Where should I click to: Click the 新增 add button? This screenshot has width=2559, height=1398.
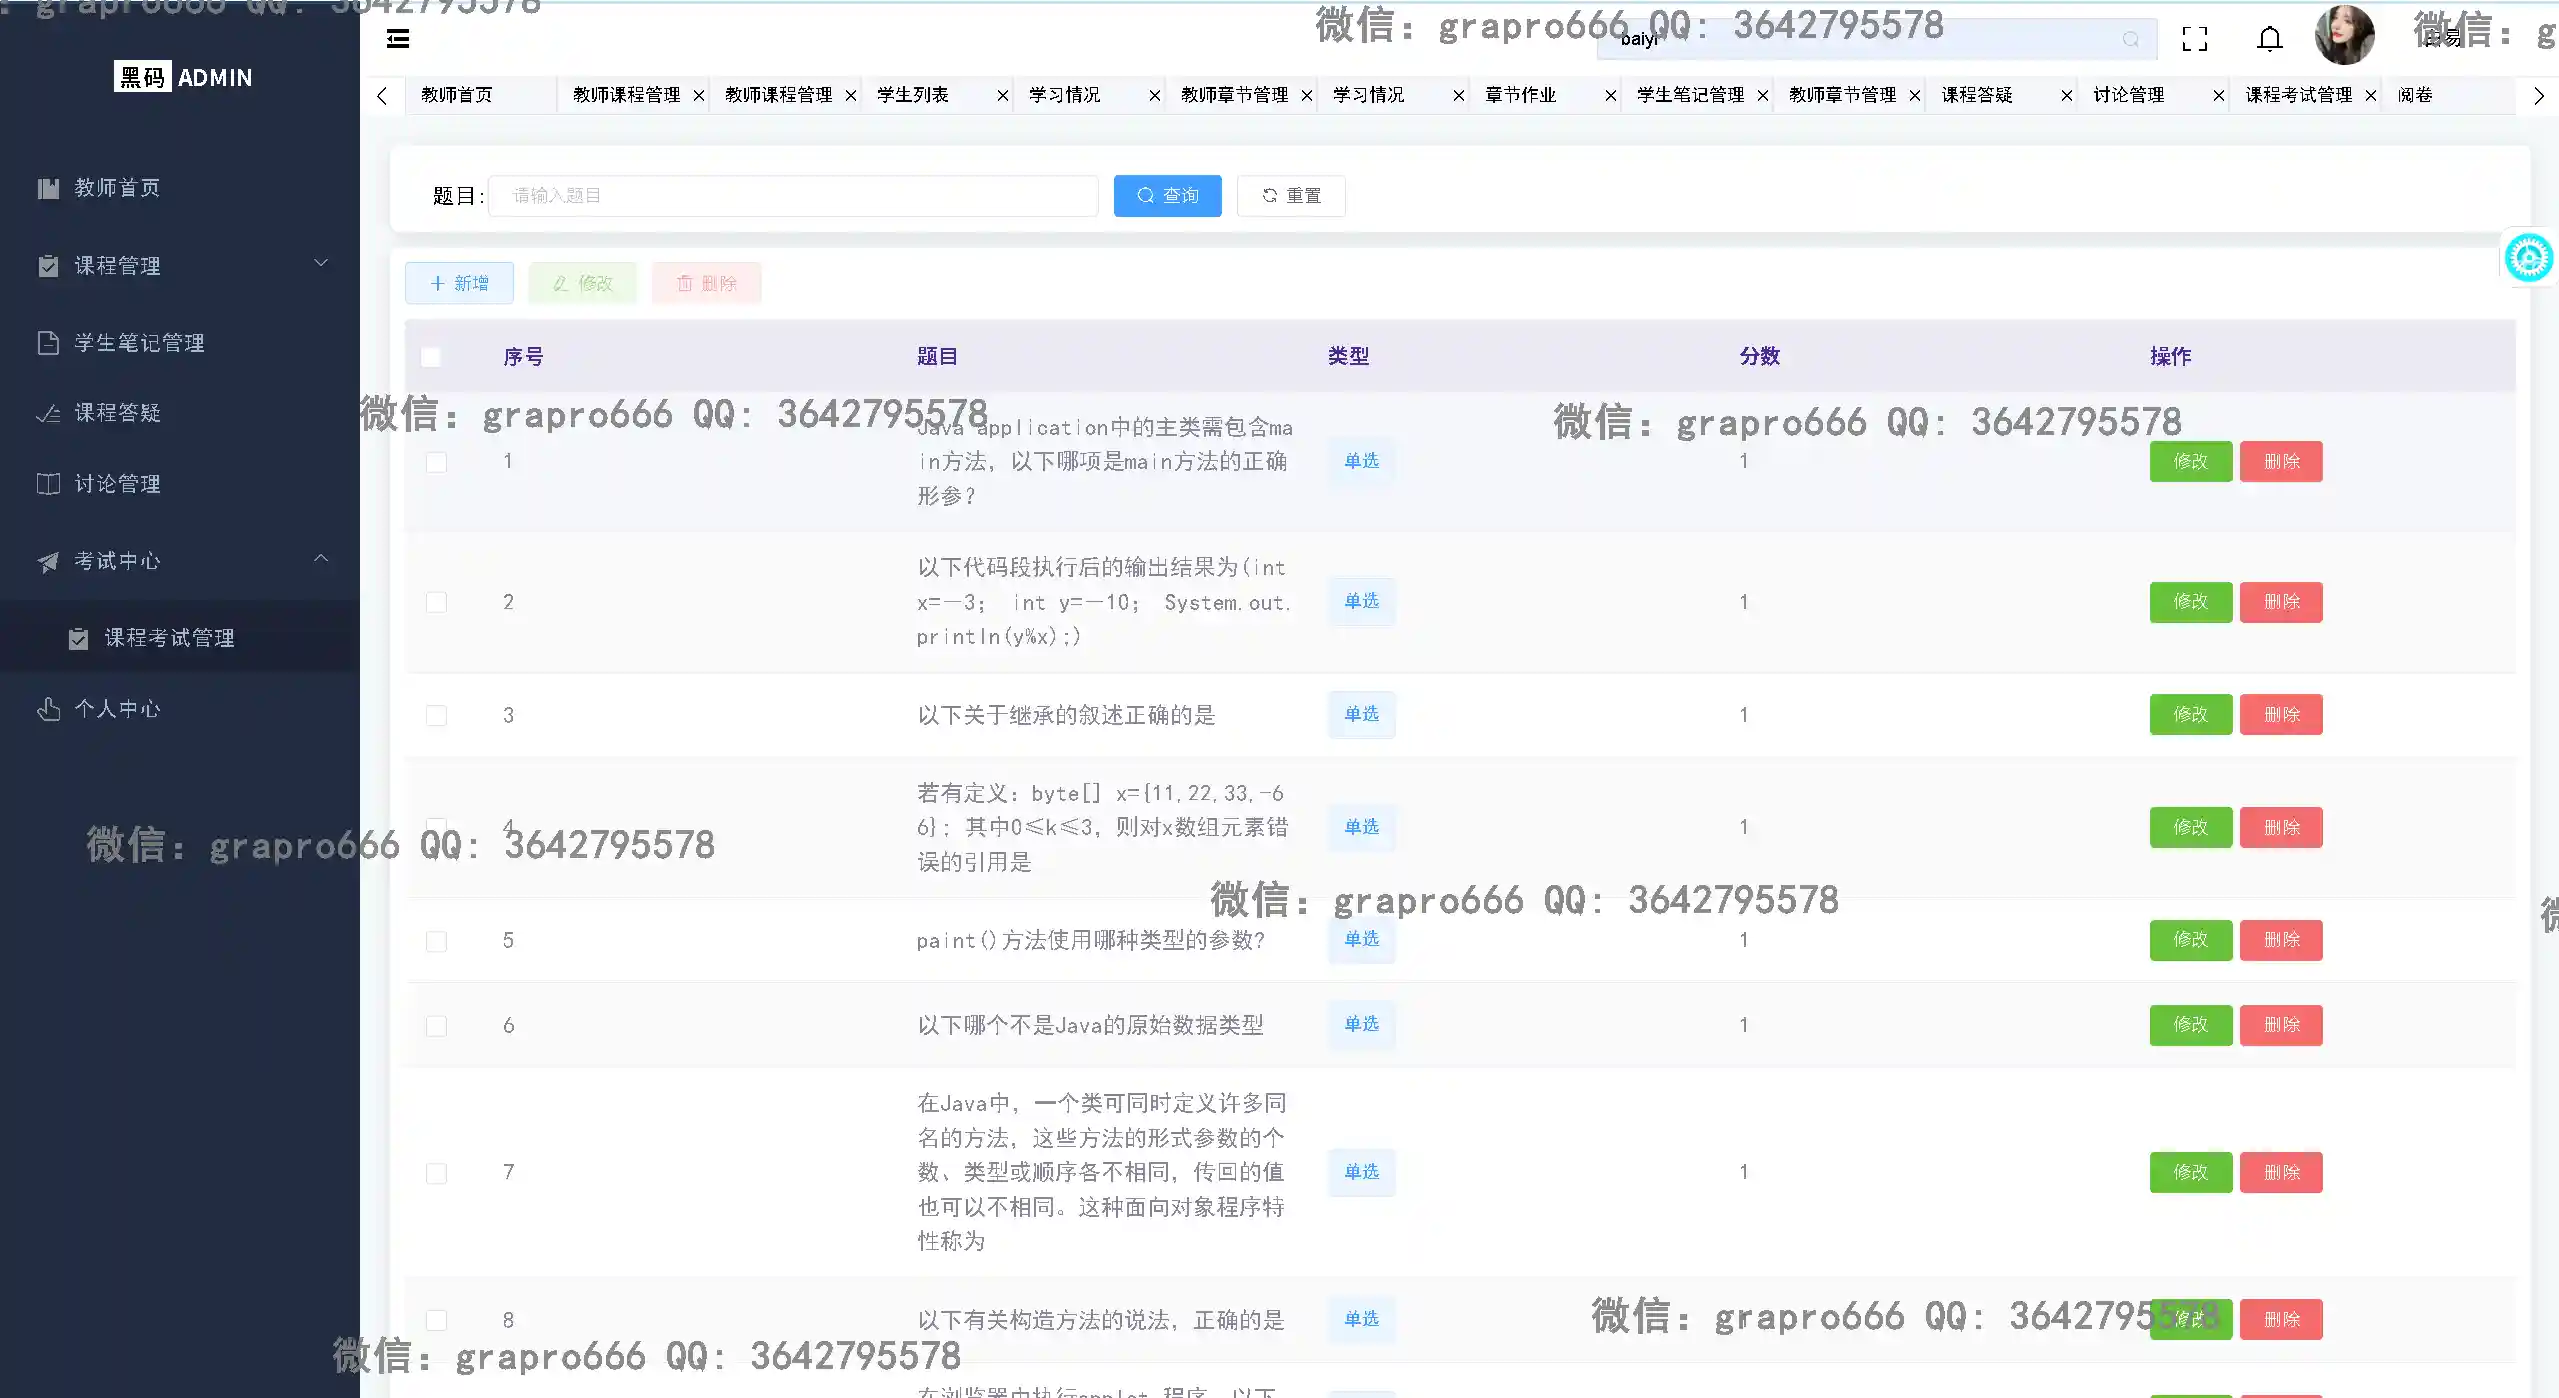click(459, 283)
